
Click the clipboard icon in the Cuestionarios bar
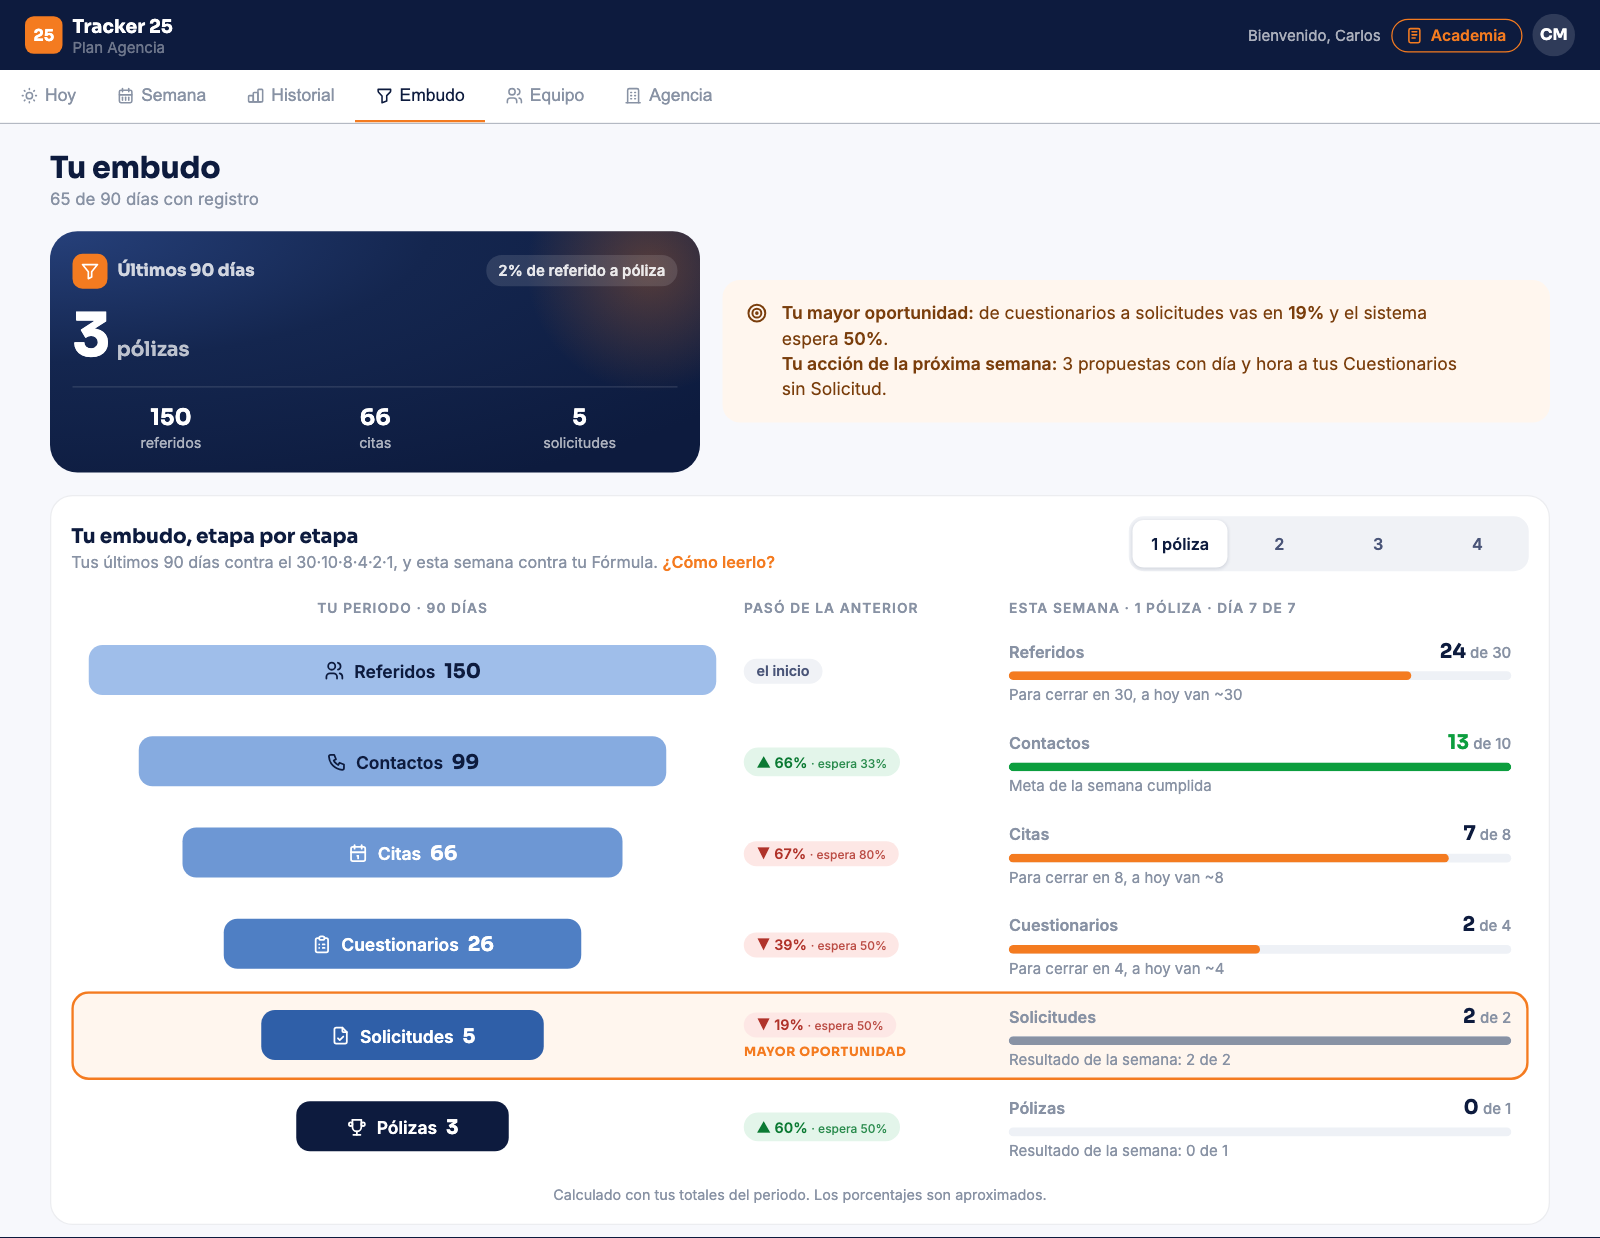coord(322,944)
